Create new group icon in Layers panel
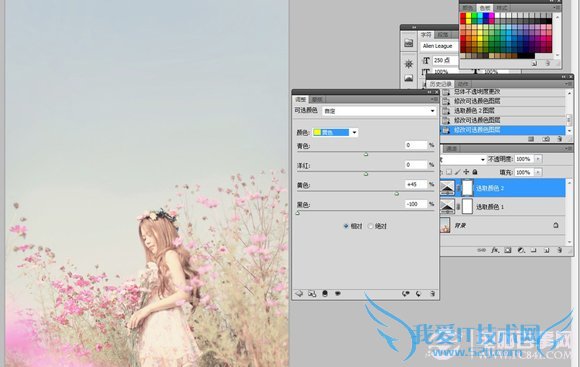This screenshot has height=367, width=580. pos(533,250)
